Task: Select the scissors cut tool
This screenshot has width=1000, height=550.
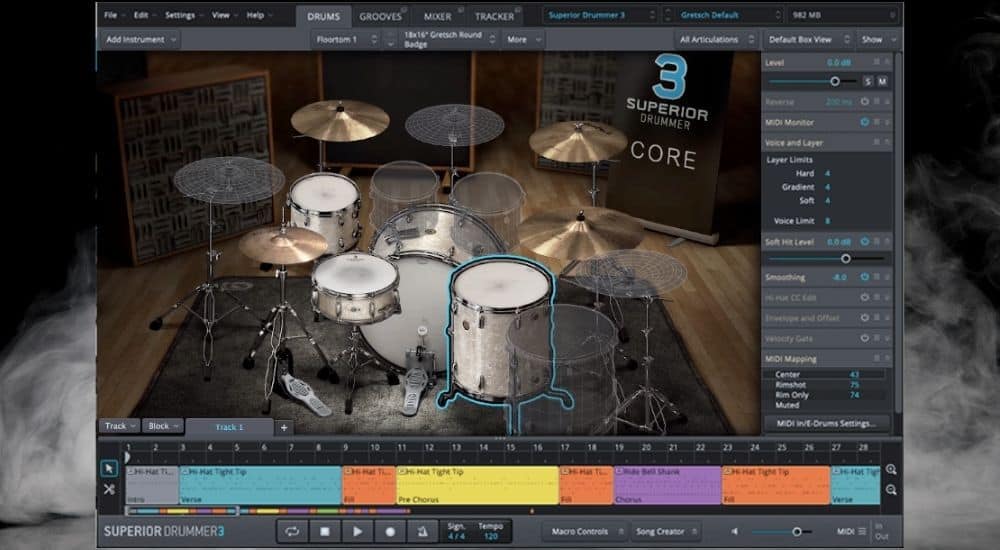Action: point(109,489)
